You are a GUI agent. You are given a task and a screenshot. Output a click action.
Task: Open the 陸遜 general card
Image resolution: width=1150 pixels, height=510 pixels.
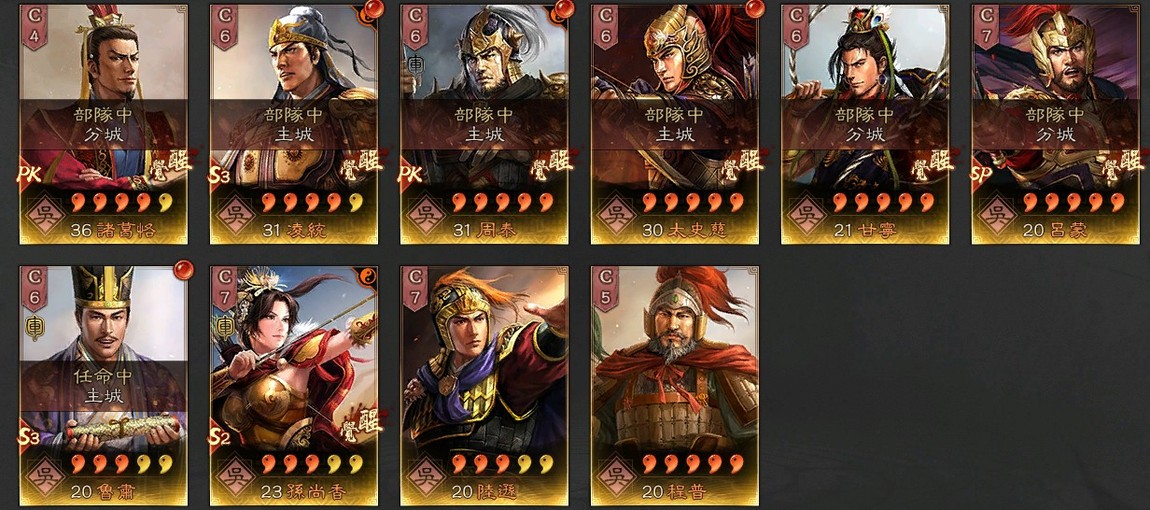point(485,385)
